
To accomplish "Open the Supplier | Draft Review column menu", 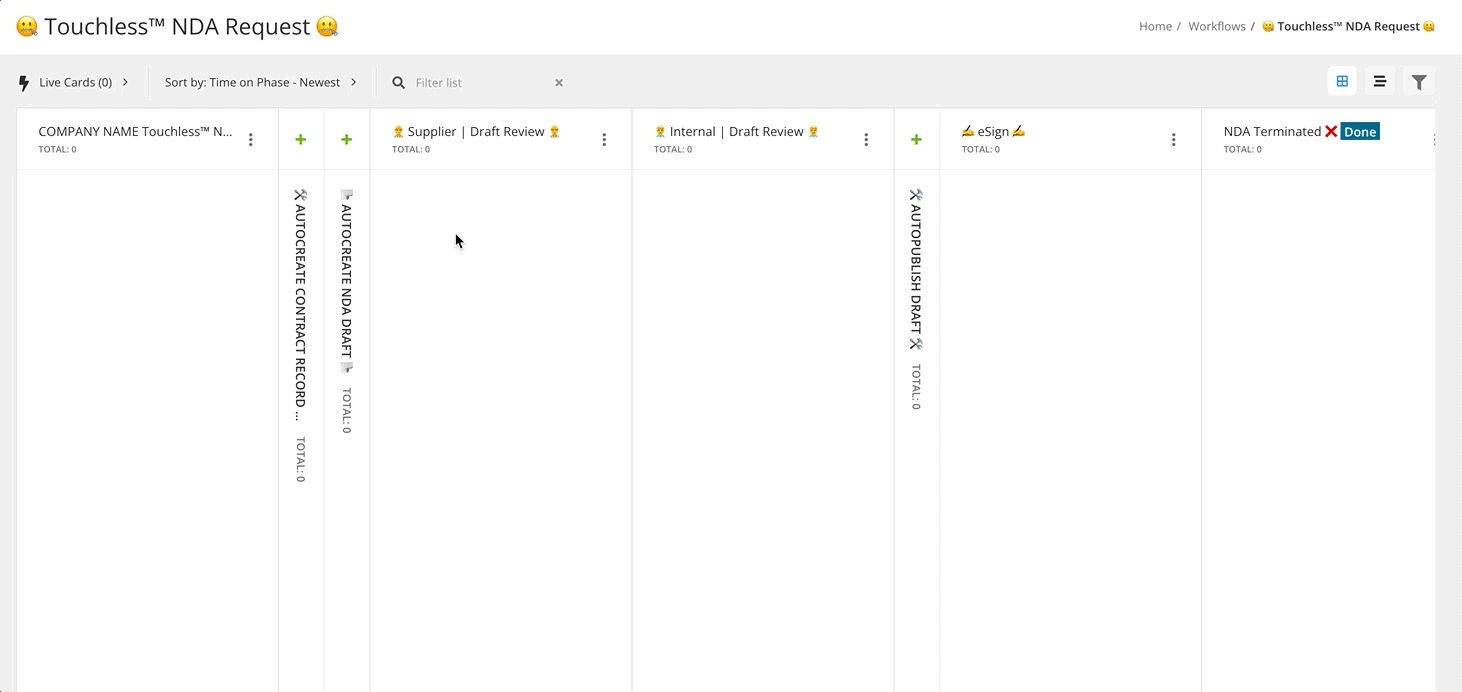I will [604, 140].
